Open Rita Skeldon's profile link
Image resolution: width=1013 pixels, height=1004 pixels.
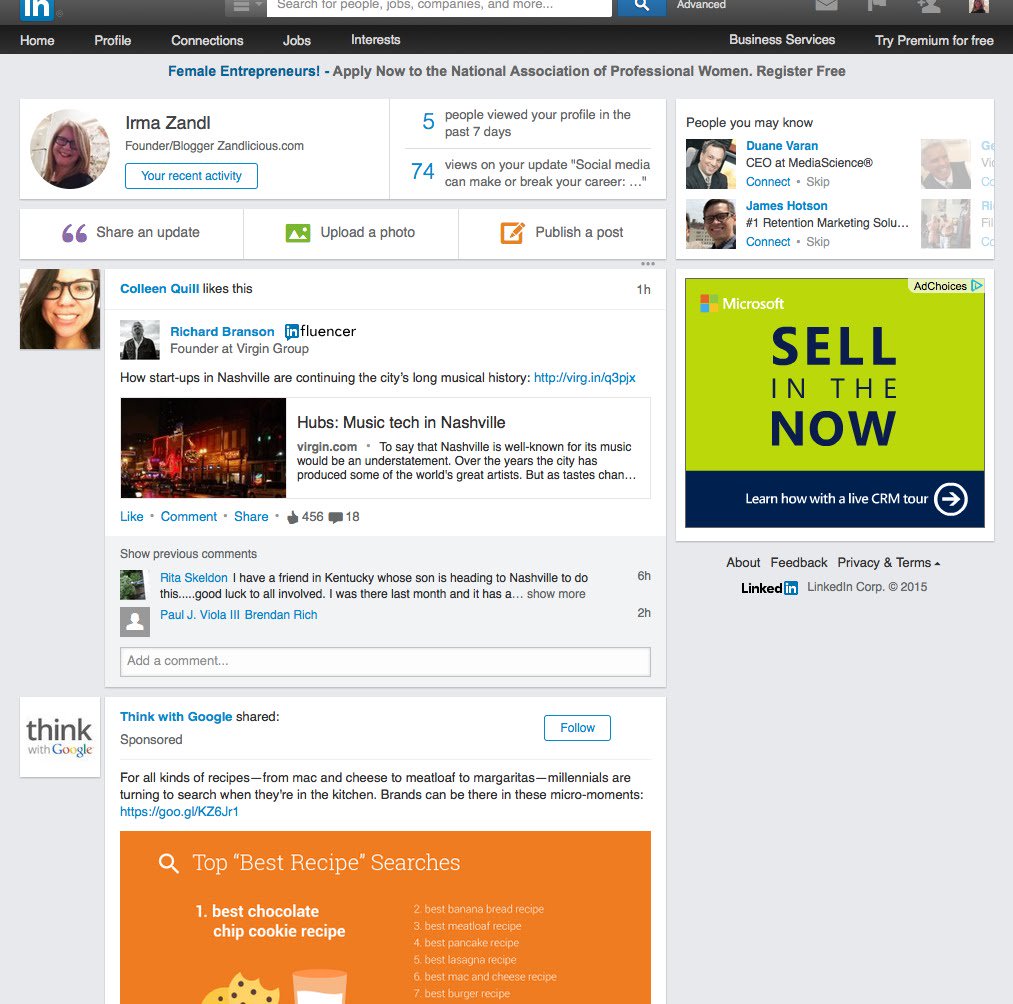pyautogui.click(x=194, y=578)
